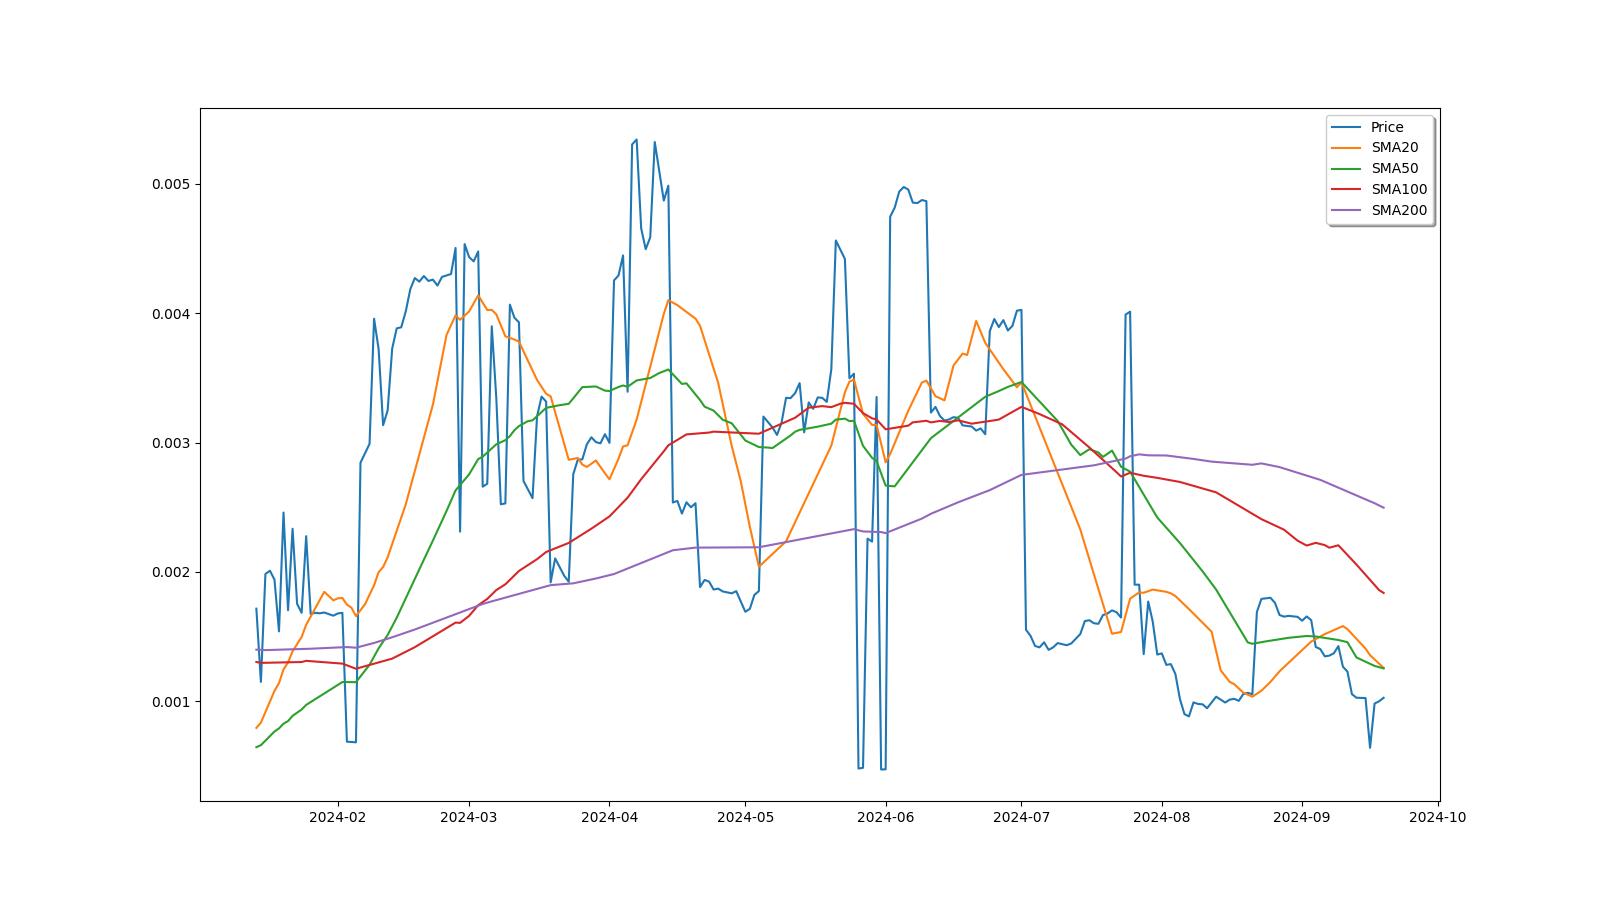Click the SMA200 legend label
Image resolution: width=1600 pixels, height=900 pixels.
pyautogui.click(x=1399, y=211)
